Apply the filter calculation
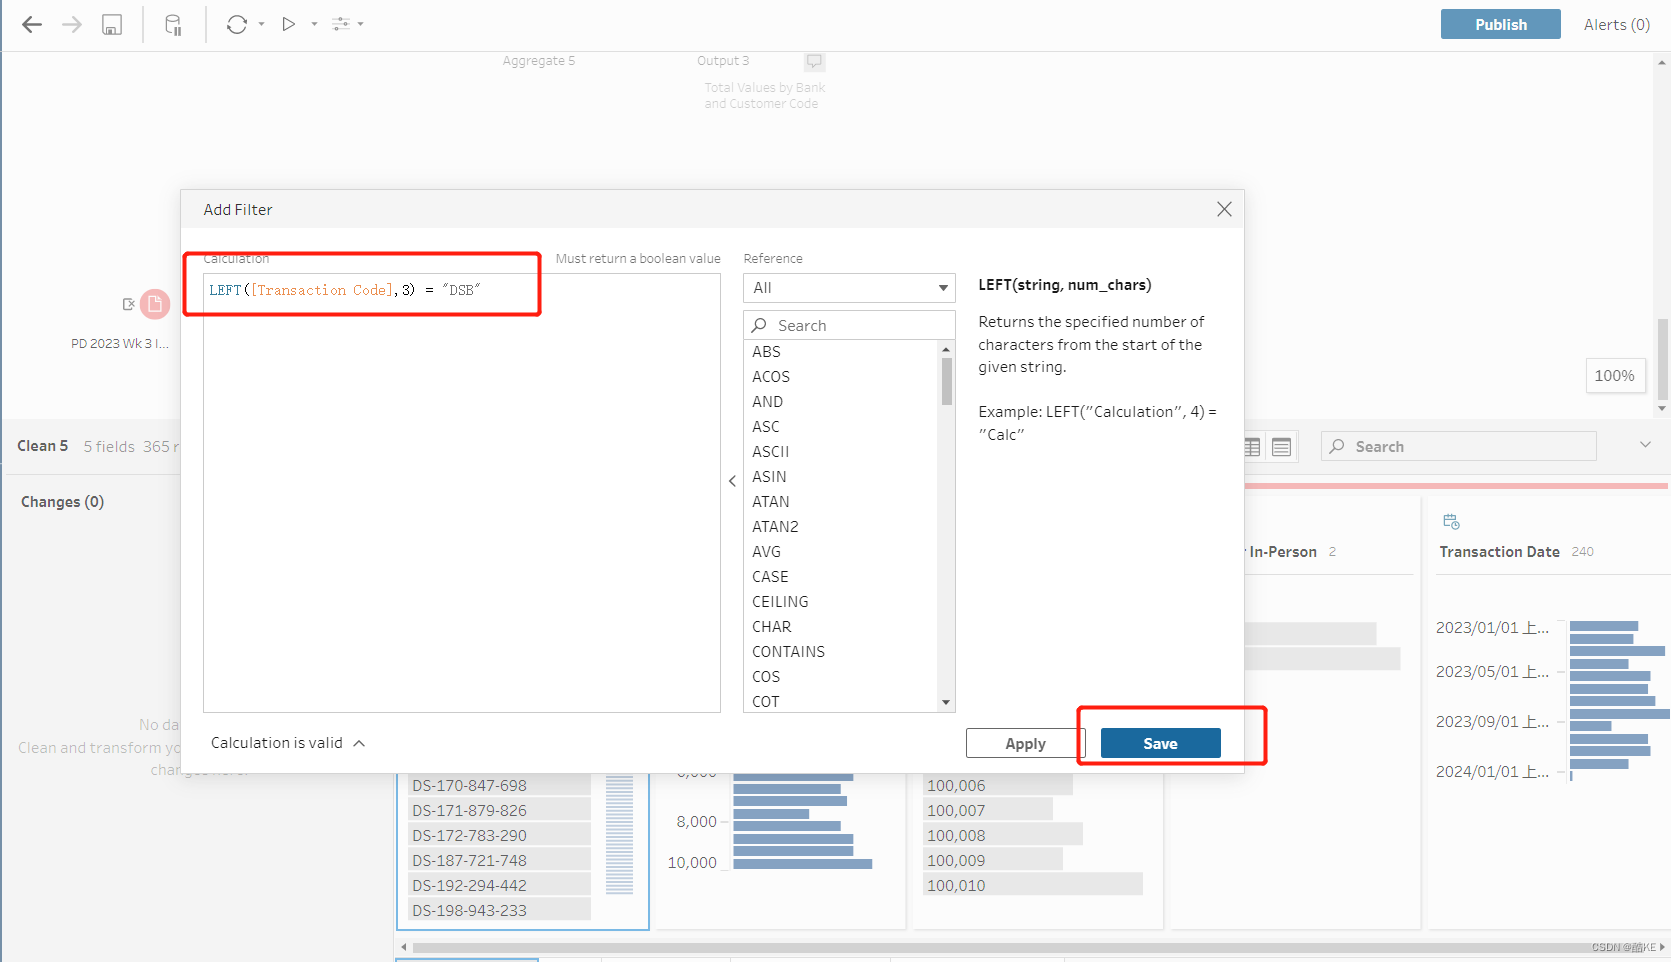 coord(1025,743)
